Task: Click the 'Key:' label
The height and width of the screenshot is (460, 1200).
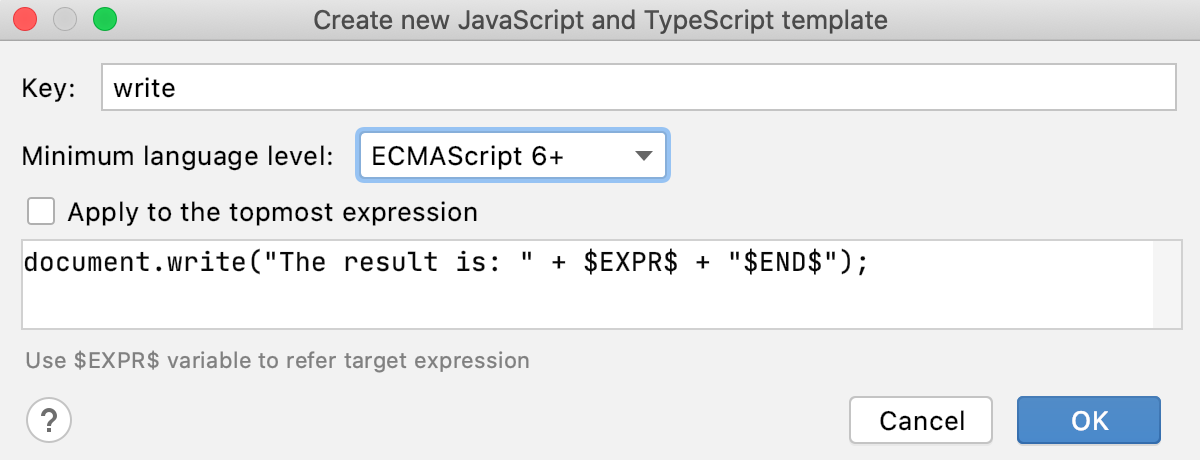Action: pyautogui.click(x=49, y=88)
